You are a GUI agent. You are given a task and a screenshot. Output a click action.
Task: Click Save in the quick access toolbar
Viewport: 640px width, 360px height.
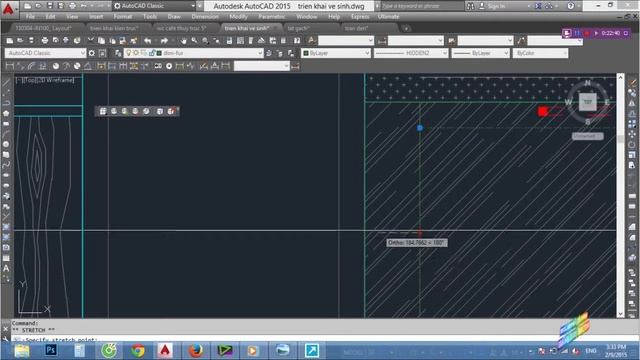(49, 6)
